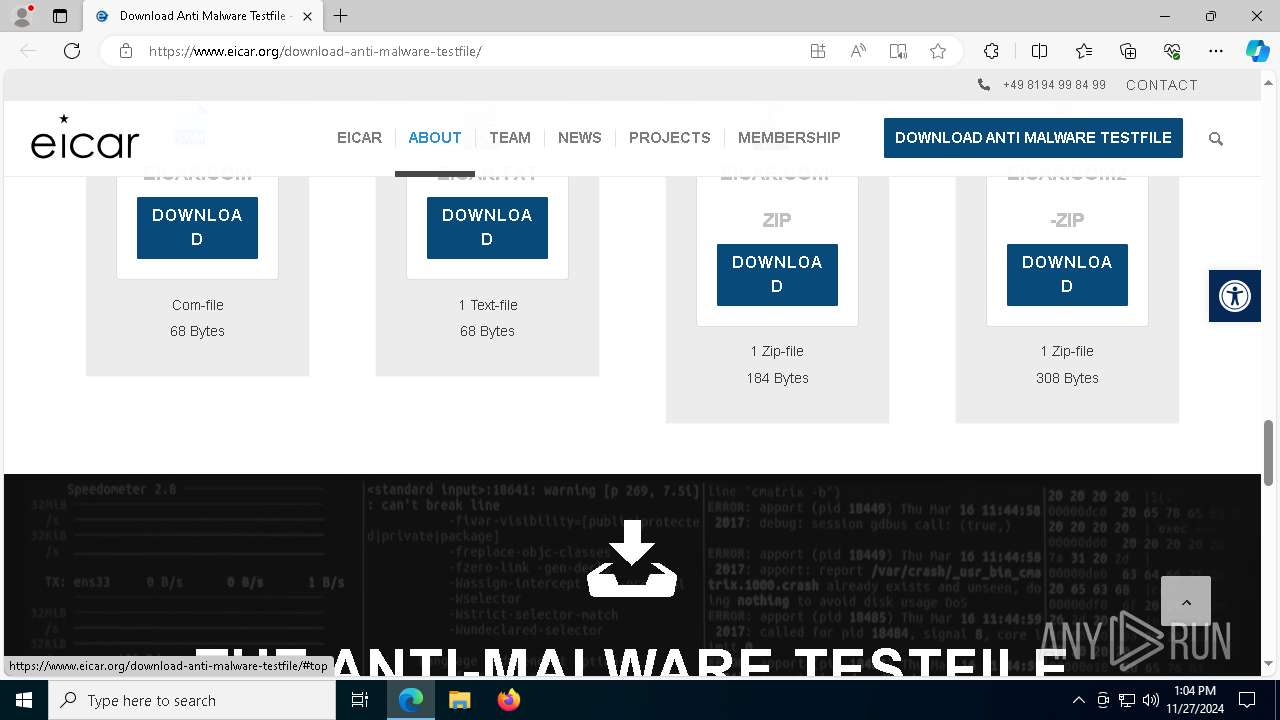This screenshot has width=1280, height=720.
Task: Open the NEWS menu item
Action: click(x=580, y=138)
